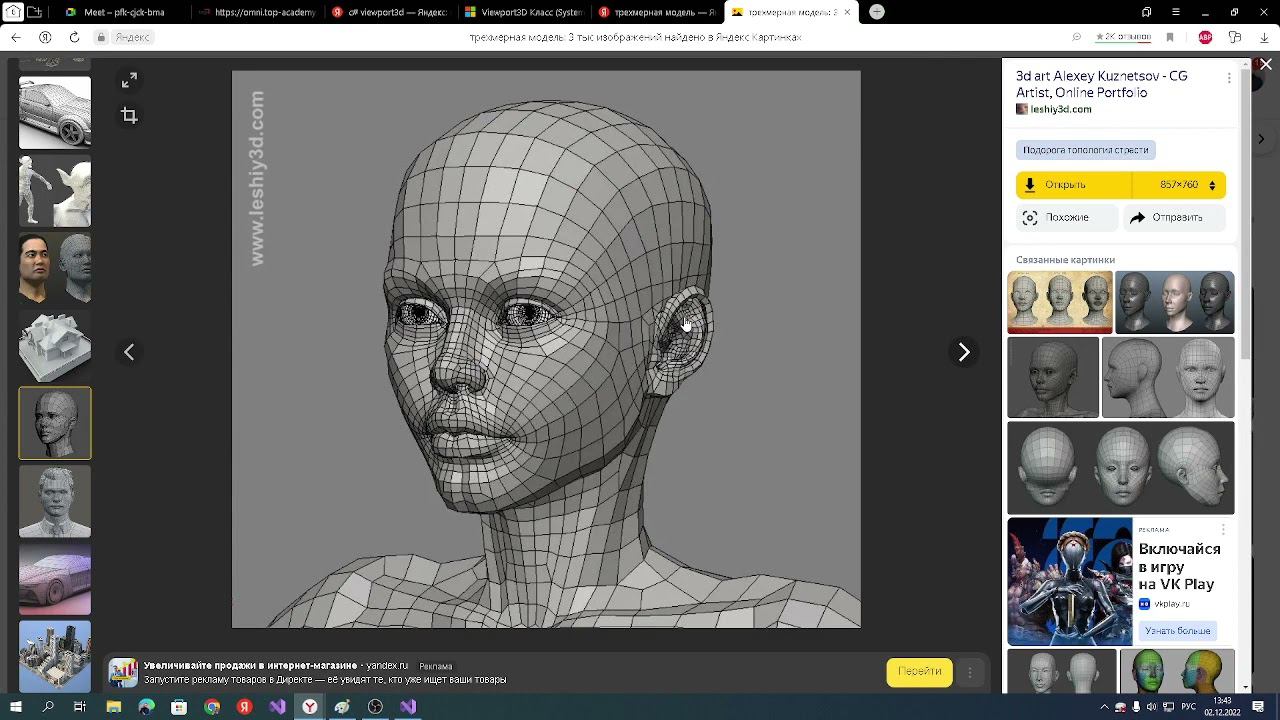Expand the image to fullscreen view
The image size is (1280, 720).
pyautogui.click(x=129, y=81)
